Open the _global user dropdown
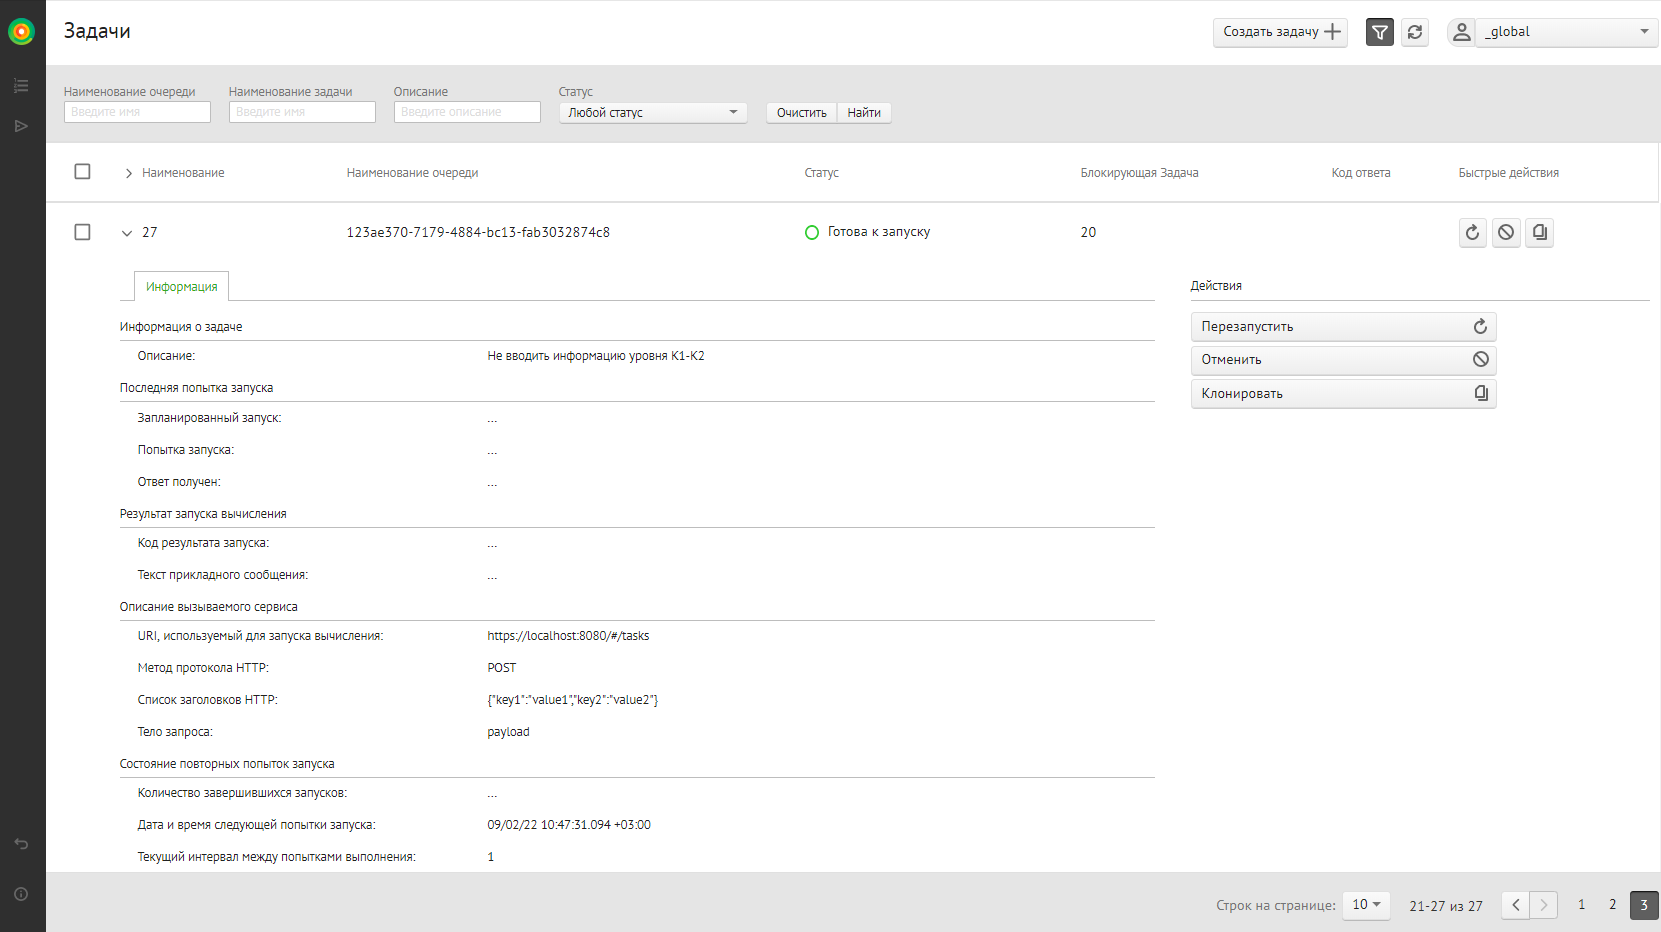The width and height of the screenshot is (1661, 932). coord(1566,32)
